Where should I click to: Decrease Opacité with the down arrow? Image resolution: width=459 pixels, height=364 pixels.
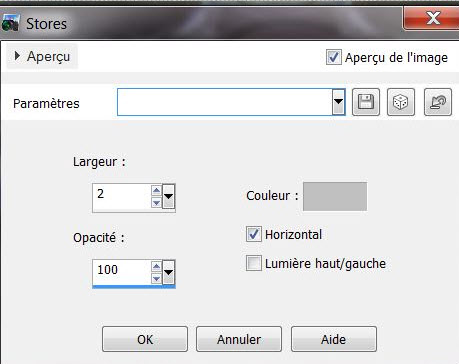click(156, 278)
